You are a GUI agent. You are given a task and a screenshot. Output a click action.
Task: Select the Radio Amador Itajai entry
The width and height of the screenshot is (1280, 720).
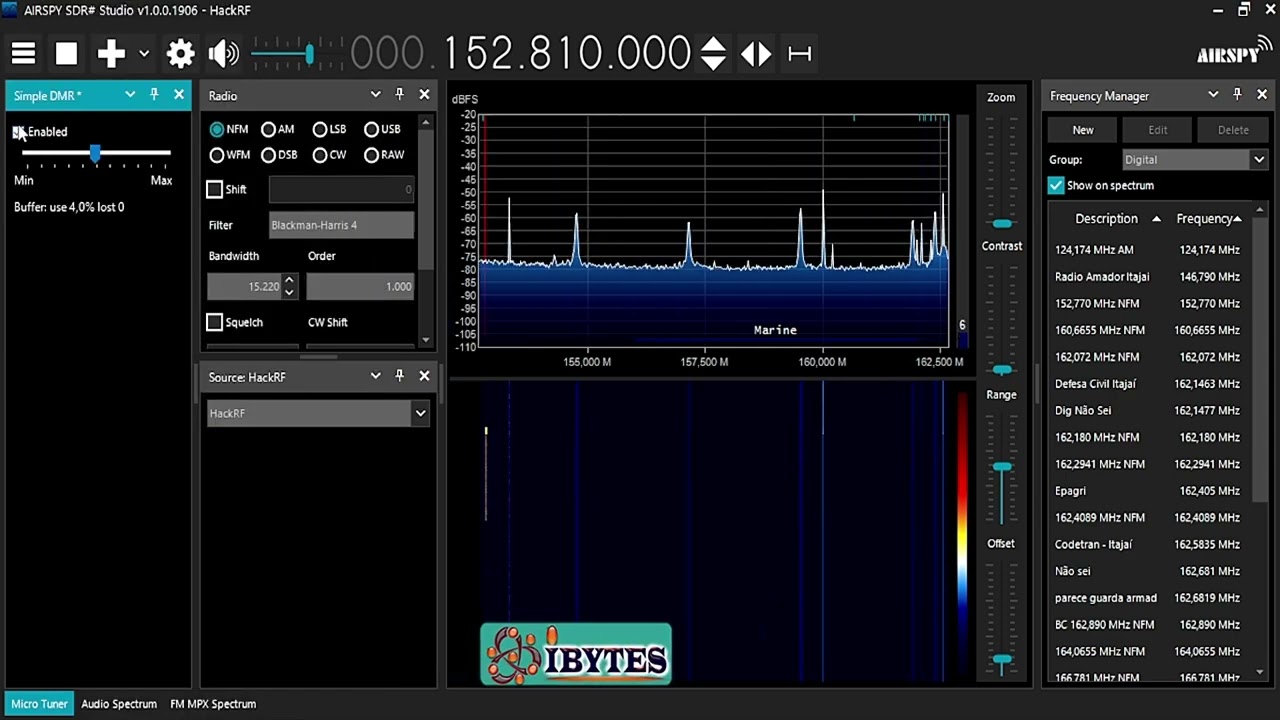(1148, 277)
